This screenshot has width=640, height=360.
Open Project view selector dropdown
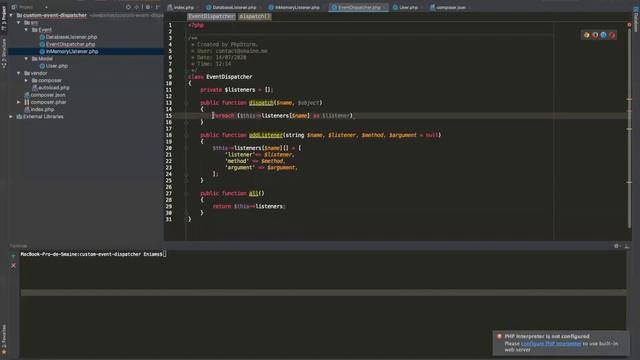click(x=29, y=7)
